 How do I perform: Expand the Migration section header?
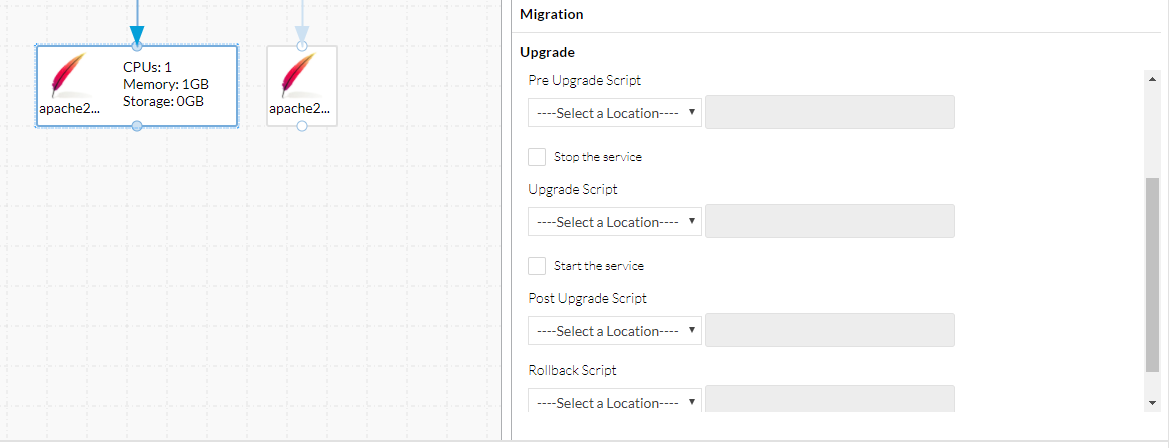tap(552, 14)
